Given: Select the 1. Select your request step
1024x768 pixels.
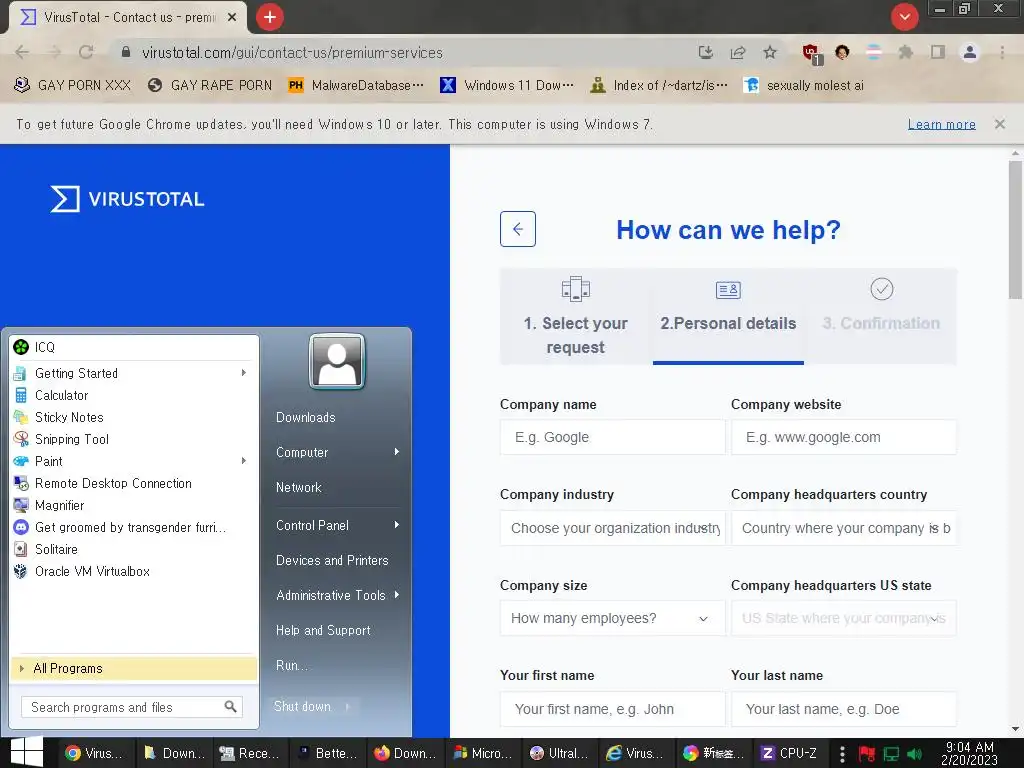Looking at the screenshot, I should point(575,317).
